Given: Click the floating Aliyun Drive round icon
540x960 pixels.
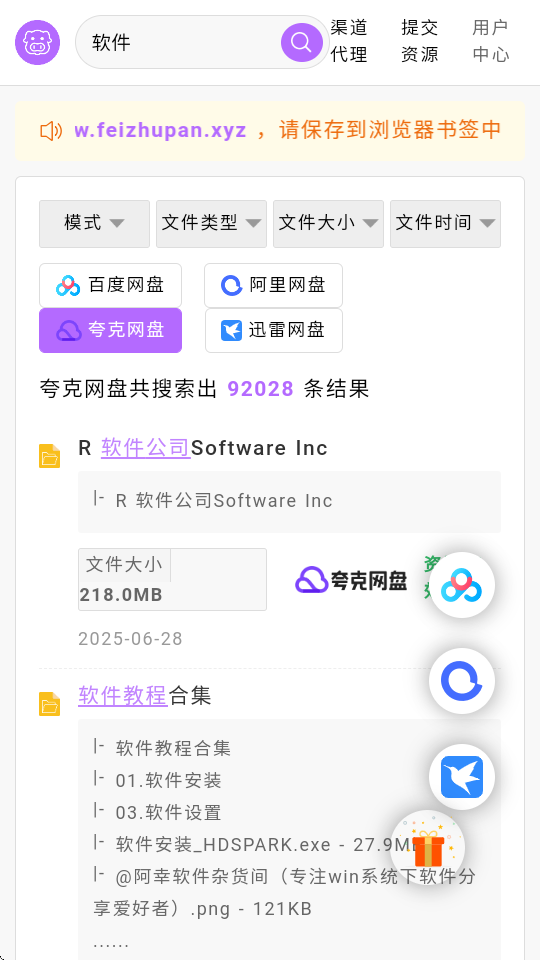Looking at the screenshot, I should [x=462, y=681].
